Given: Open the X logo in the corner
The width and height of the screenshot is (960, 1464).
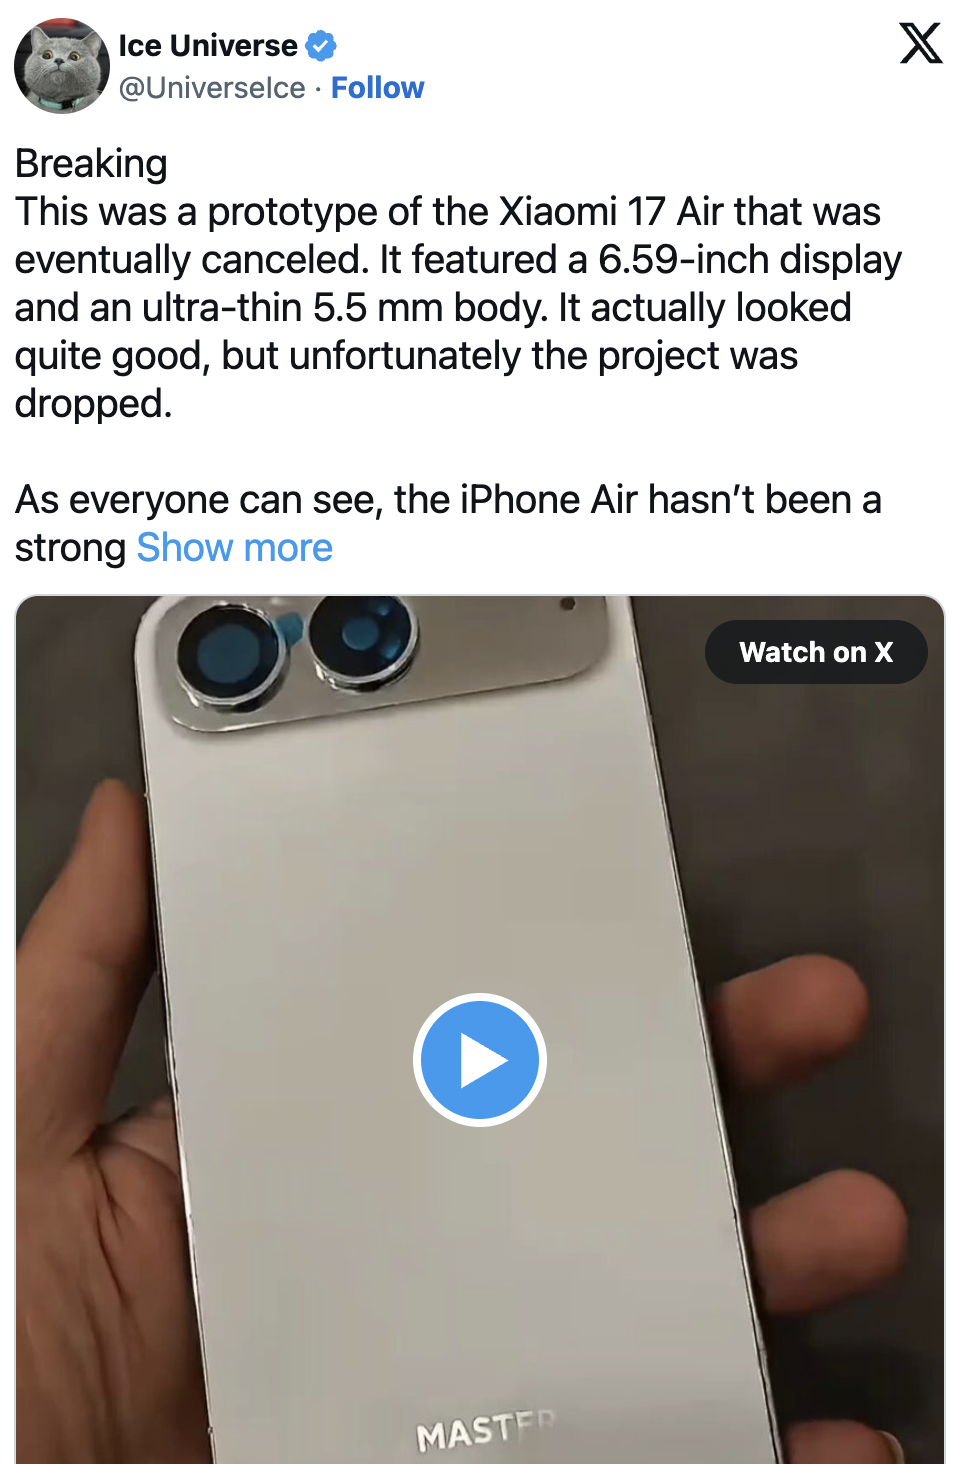Looking at the screenshot, I should coord(920,43).
